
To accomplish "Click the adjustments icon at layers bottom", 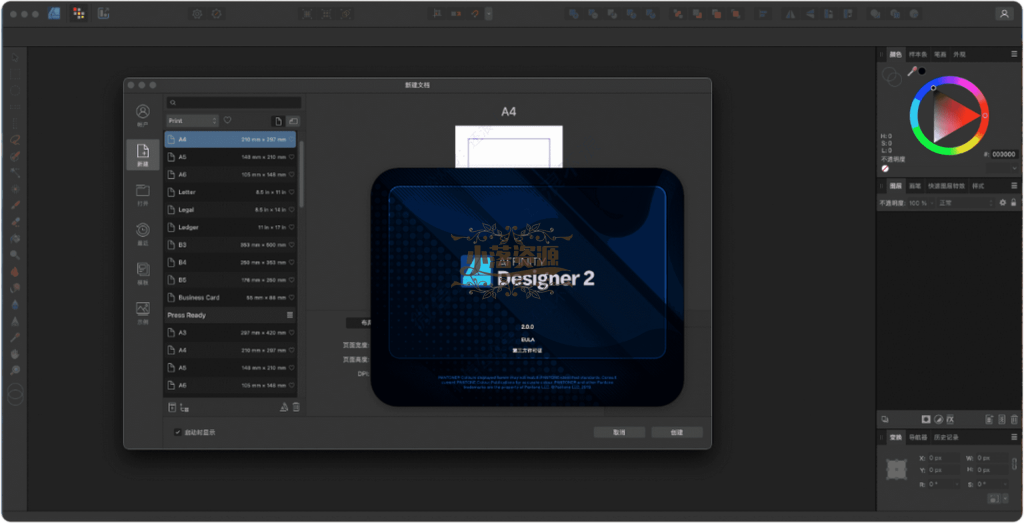I will click(938, 419).
